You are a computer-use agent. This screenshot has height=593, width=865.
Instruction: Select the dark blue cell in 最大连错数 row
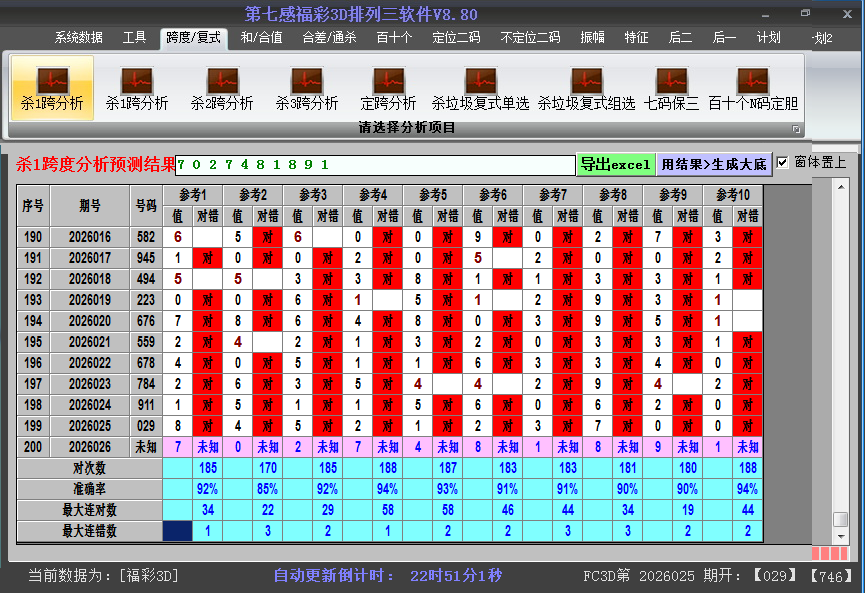pos(177,531)
